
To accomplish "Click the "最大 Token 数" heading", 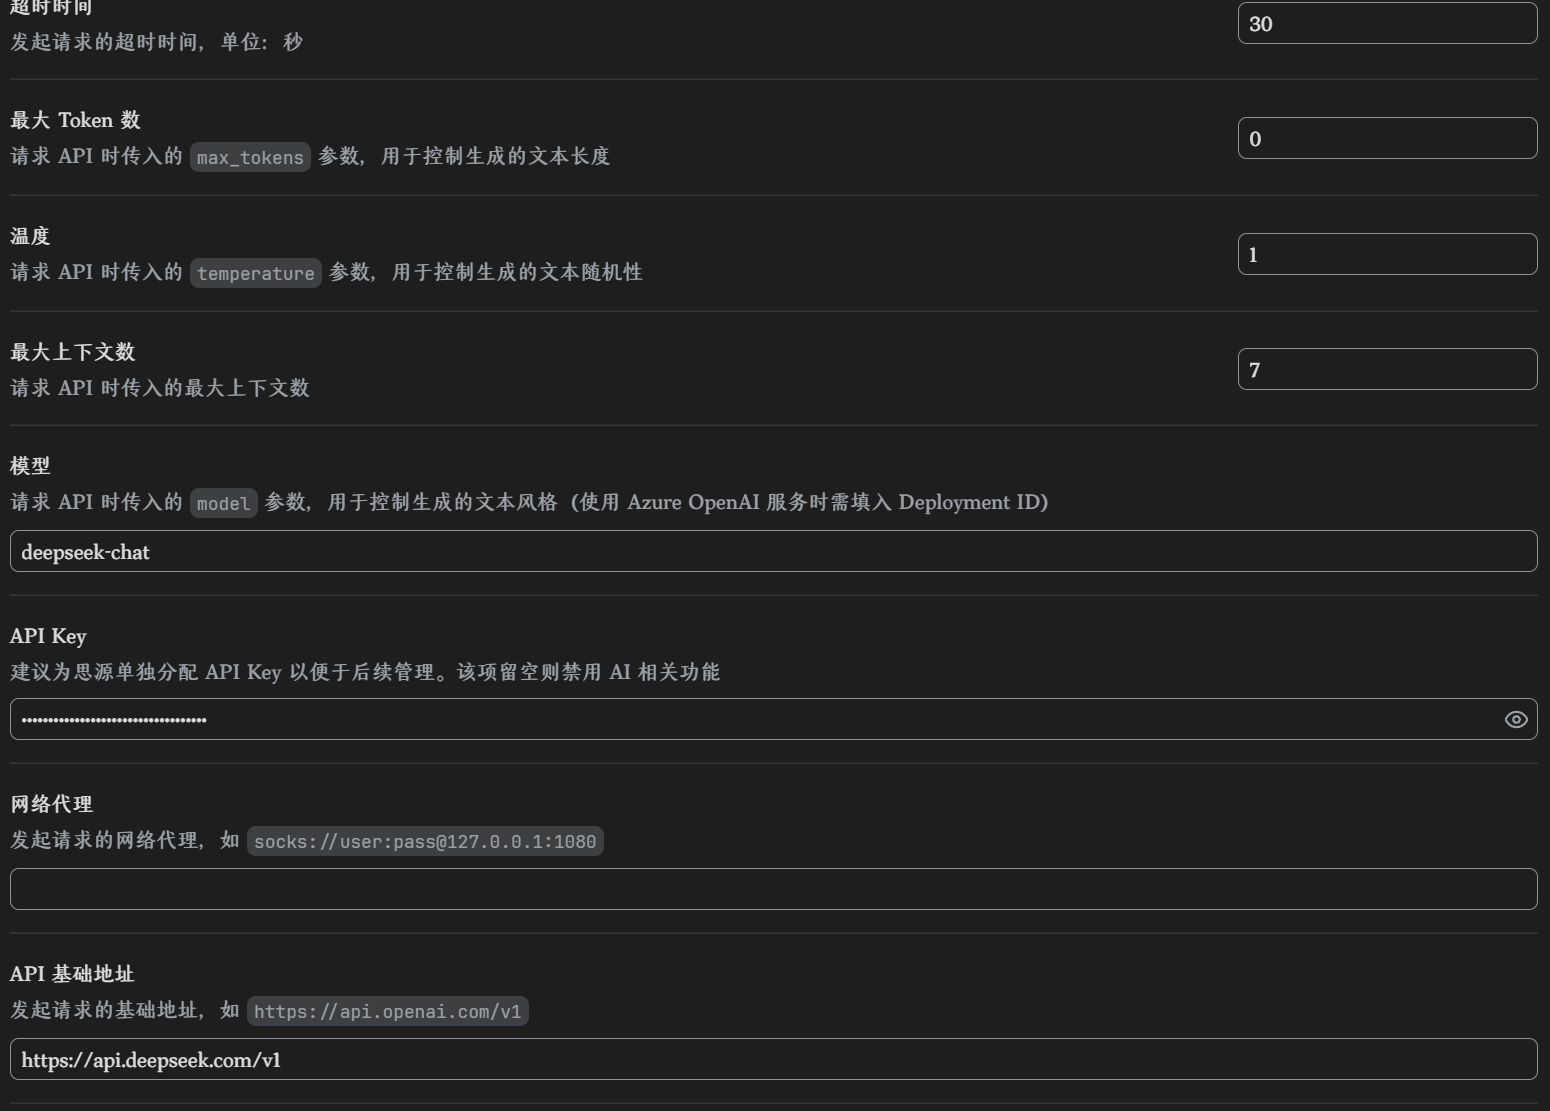I will (x=75, y=120).
